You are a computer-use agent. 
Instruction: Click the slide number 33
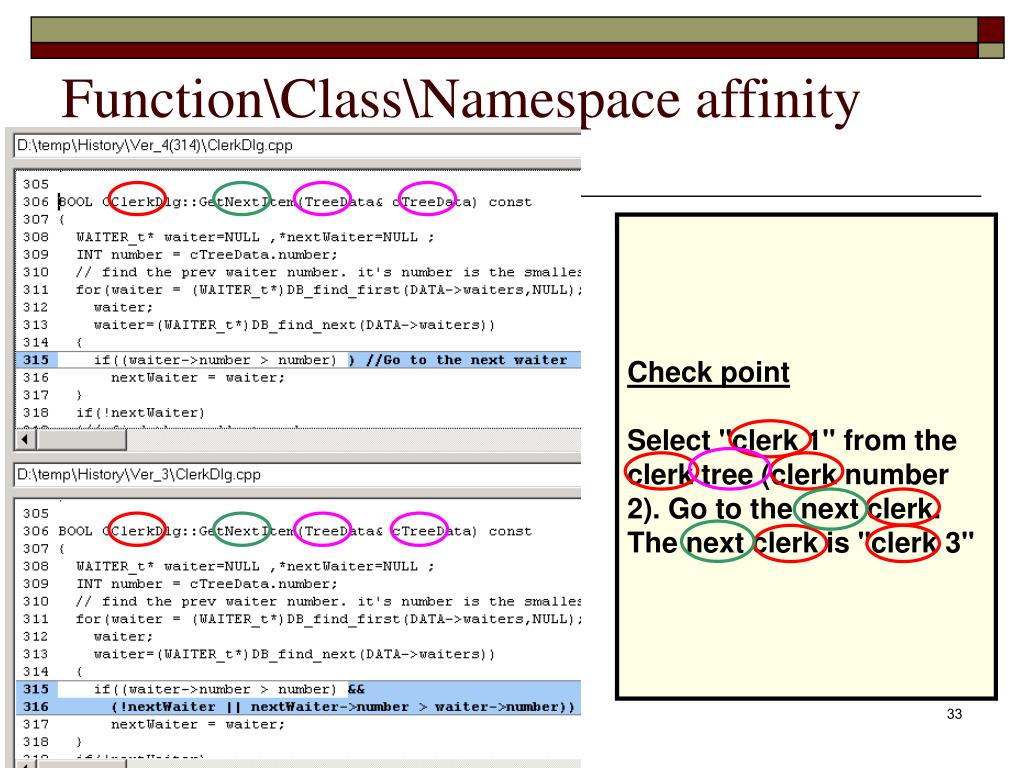(x=953, y=714)
